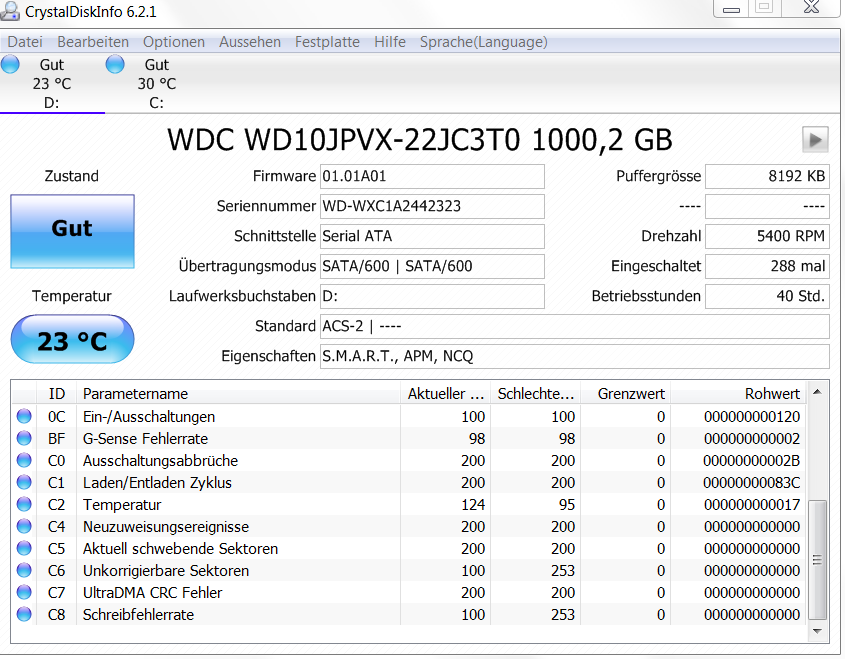The width and height of the screenshot is (845, 659).
Task: Click the Eingeschaltet value 288 mal
Action: pyautogui.click(x=767, y=266)
